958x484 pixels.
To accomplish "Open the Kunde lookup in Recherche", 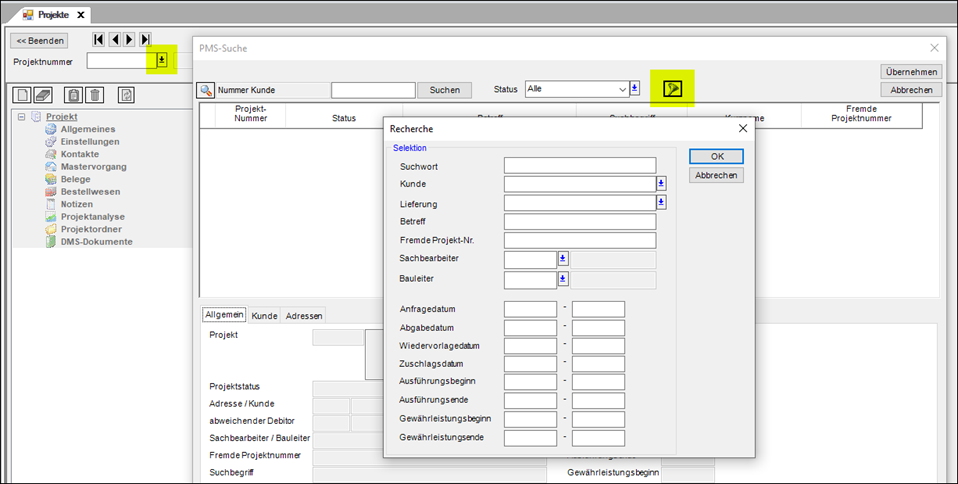I will (x=661, y=184).
